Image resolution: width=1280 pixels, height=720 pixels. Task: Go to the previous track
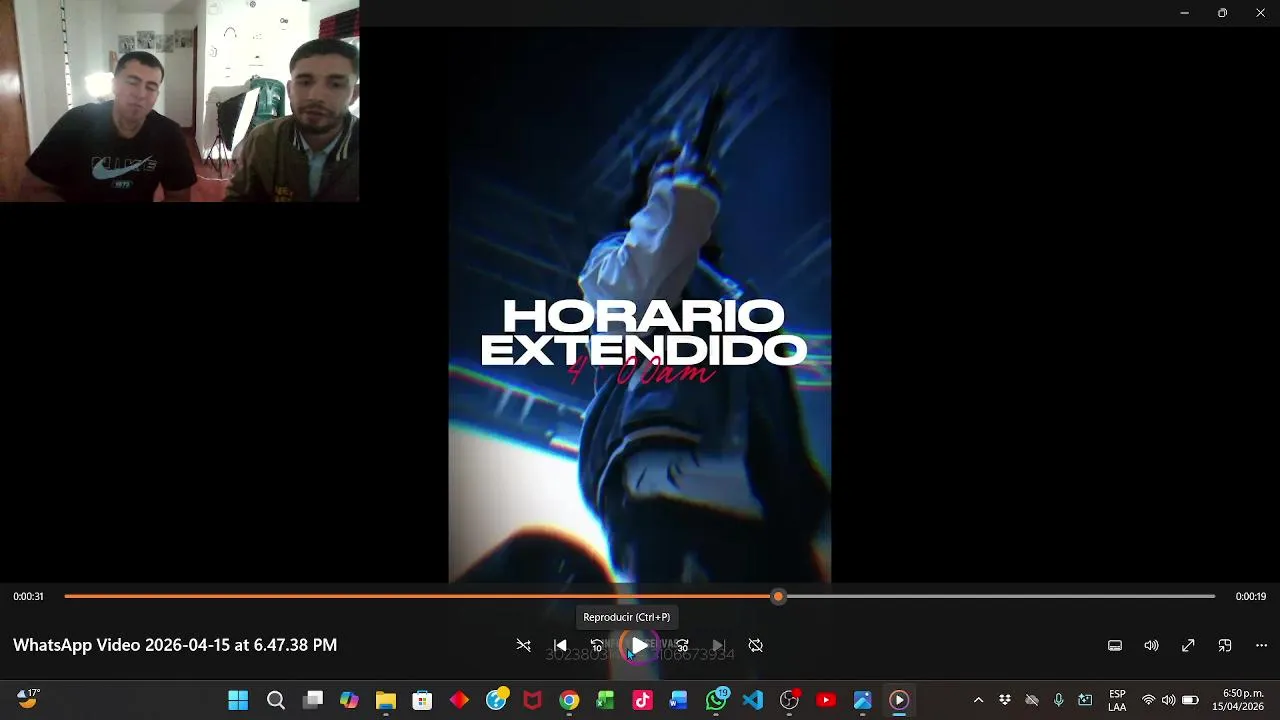click(560, 646)
